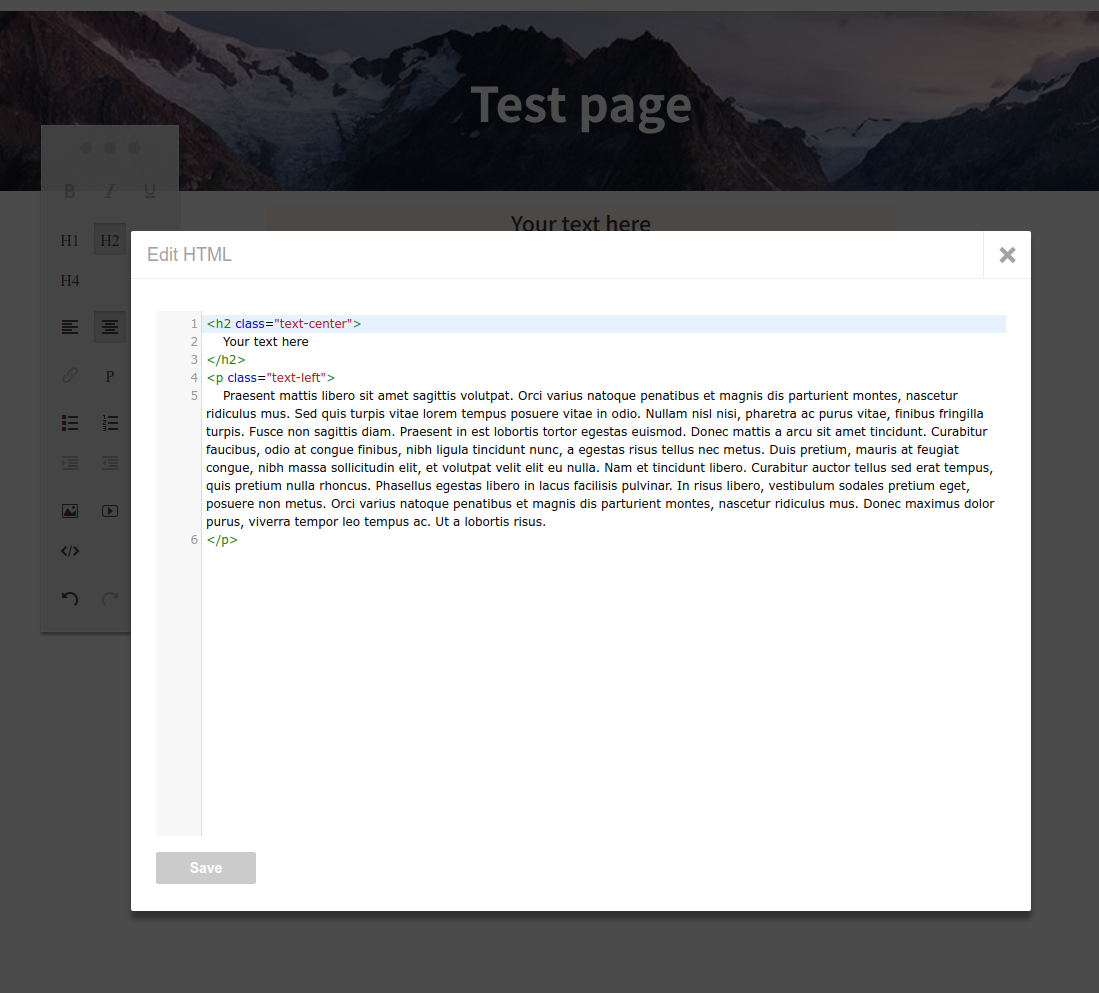Insert an image from the toolbar
Screen dimensions: 1099x993
[69, 511]
